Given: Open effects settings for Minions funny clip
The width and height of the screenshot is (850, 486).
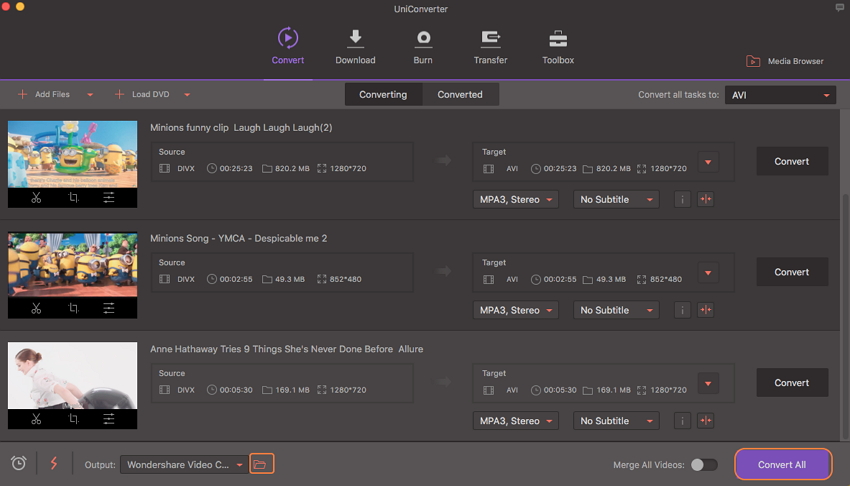Looking at the screenshot, I should (x=109, y=198).
